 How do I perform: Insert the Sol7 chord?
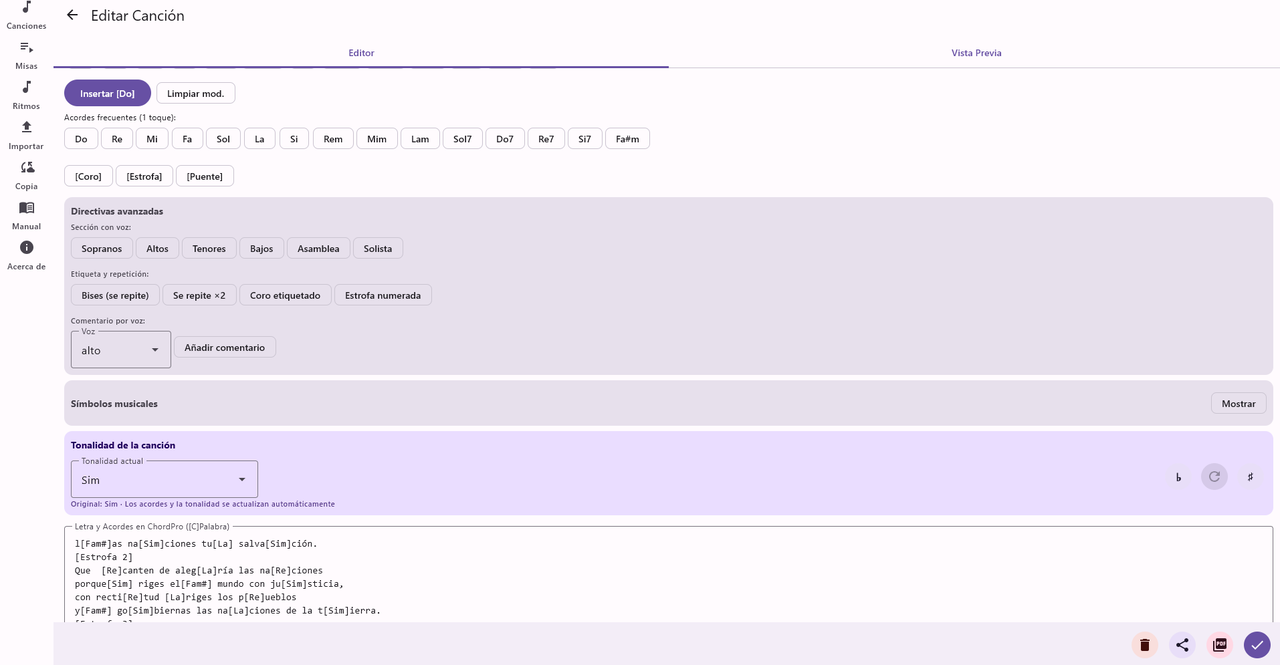coord(462,139)
